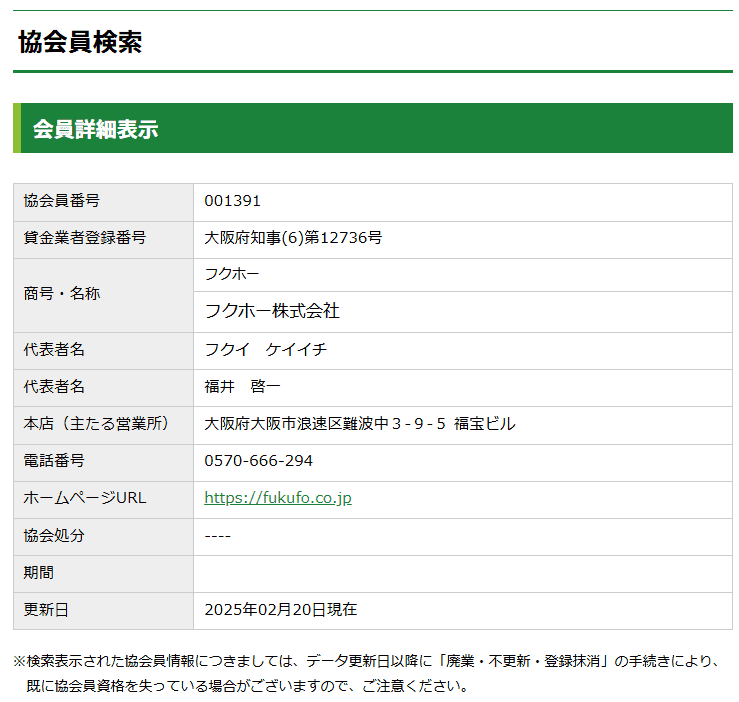Click the update date 2025年02月20日現在

pos(280,609)
